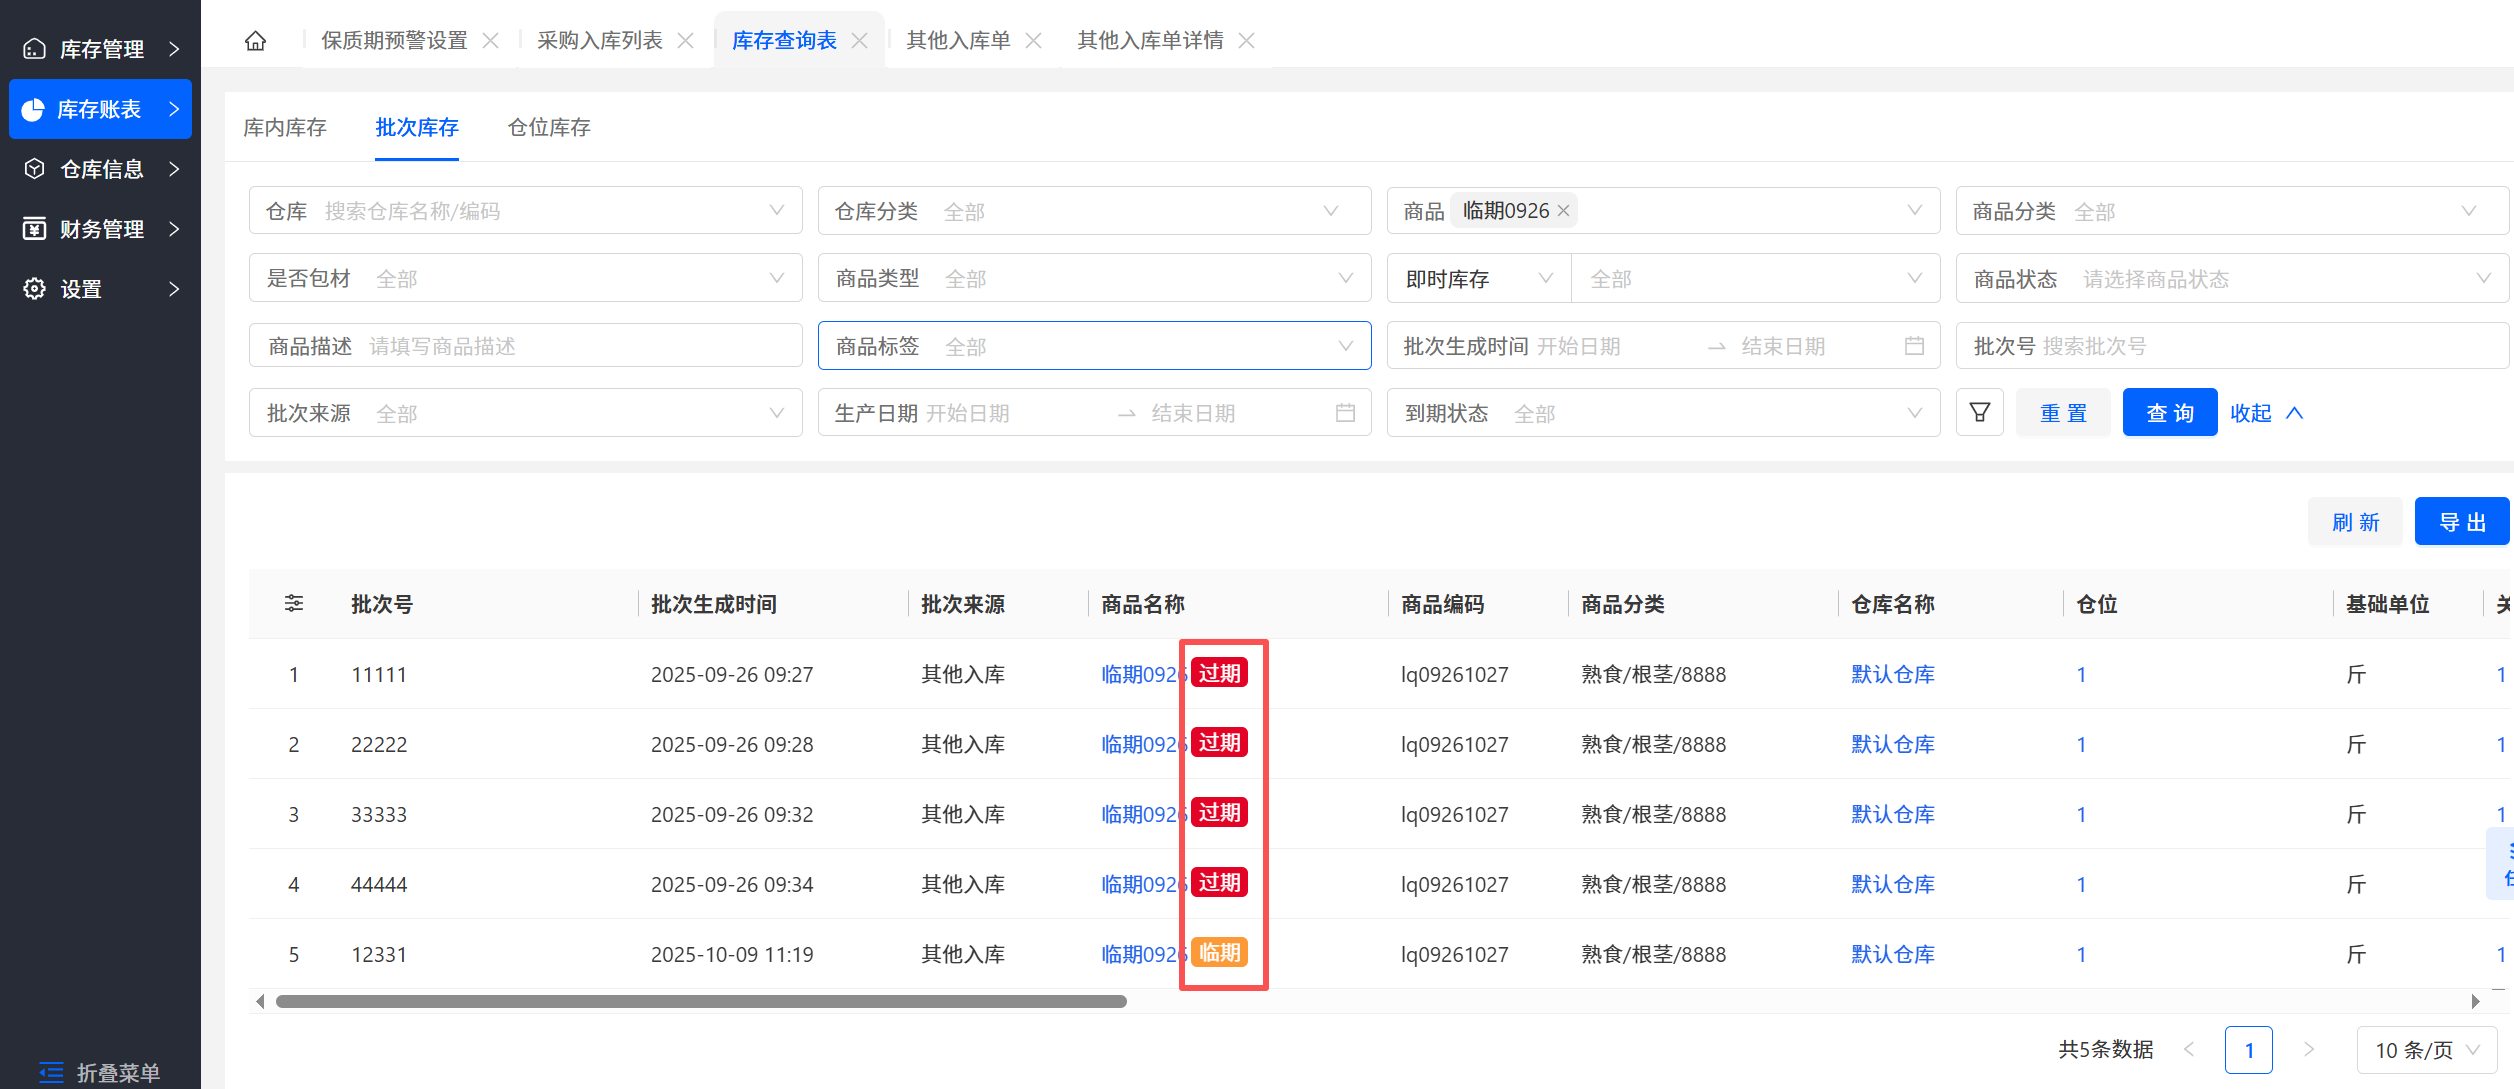The width and height of the screenshot is (2514, 1089).
Task: Close the 保质期预警设置 tab
Action: point(491,41)
